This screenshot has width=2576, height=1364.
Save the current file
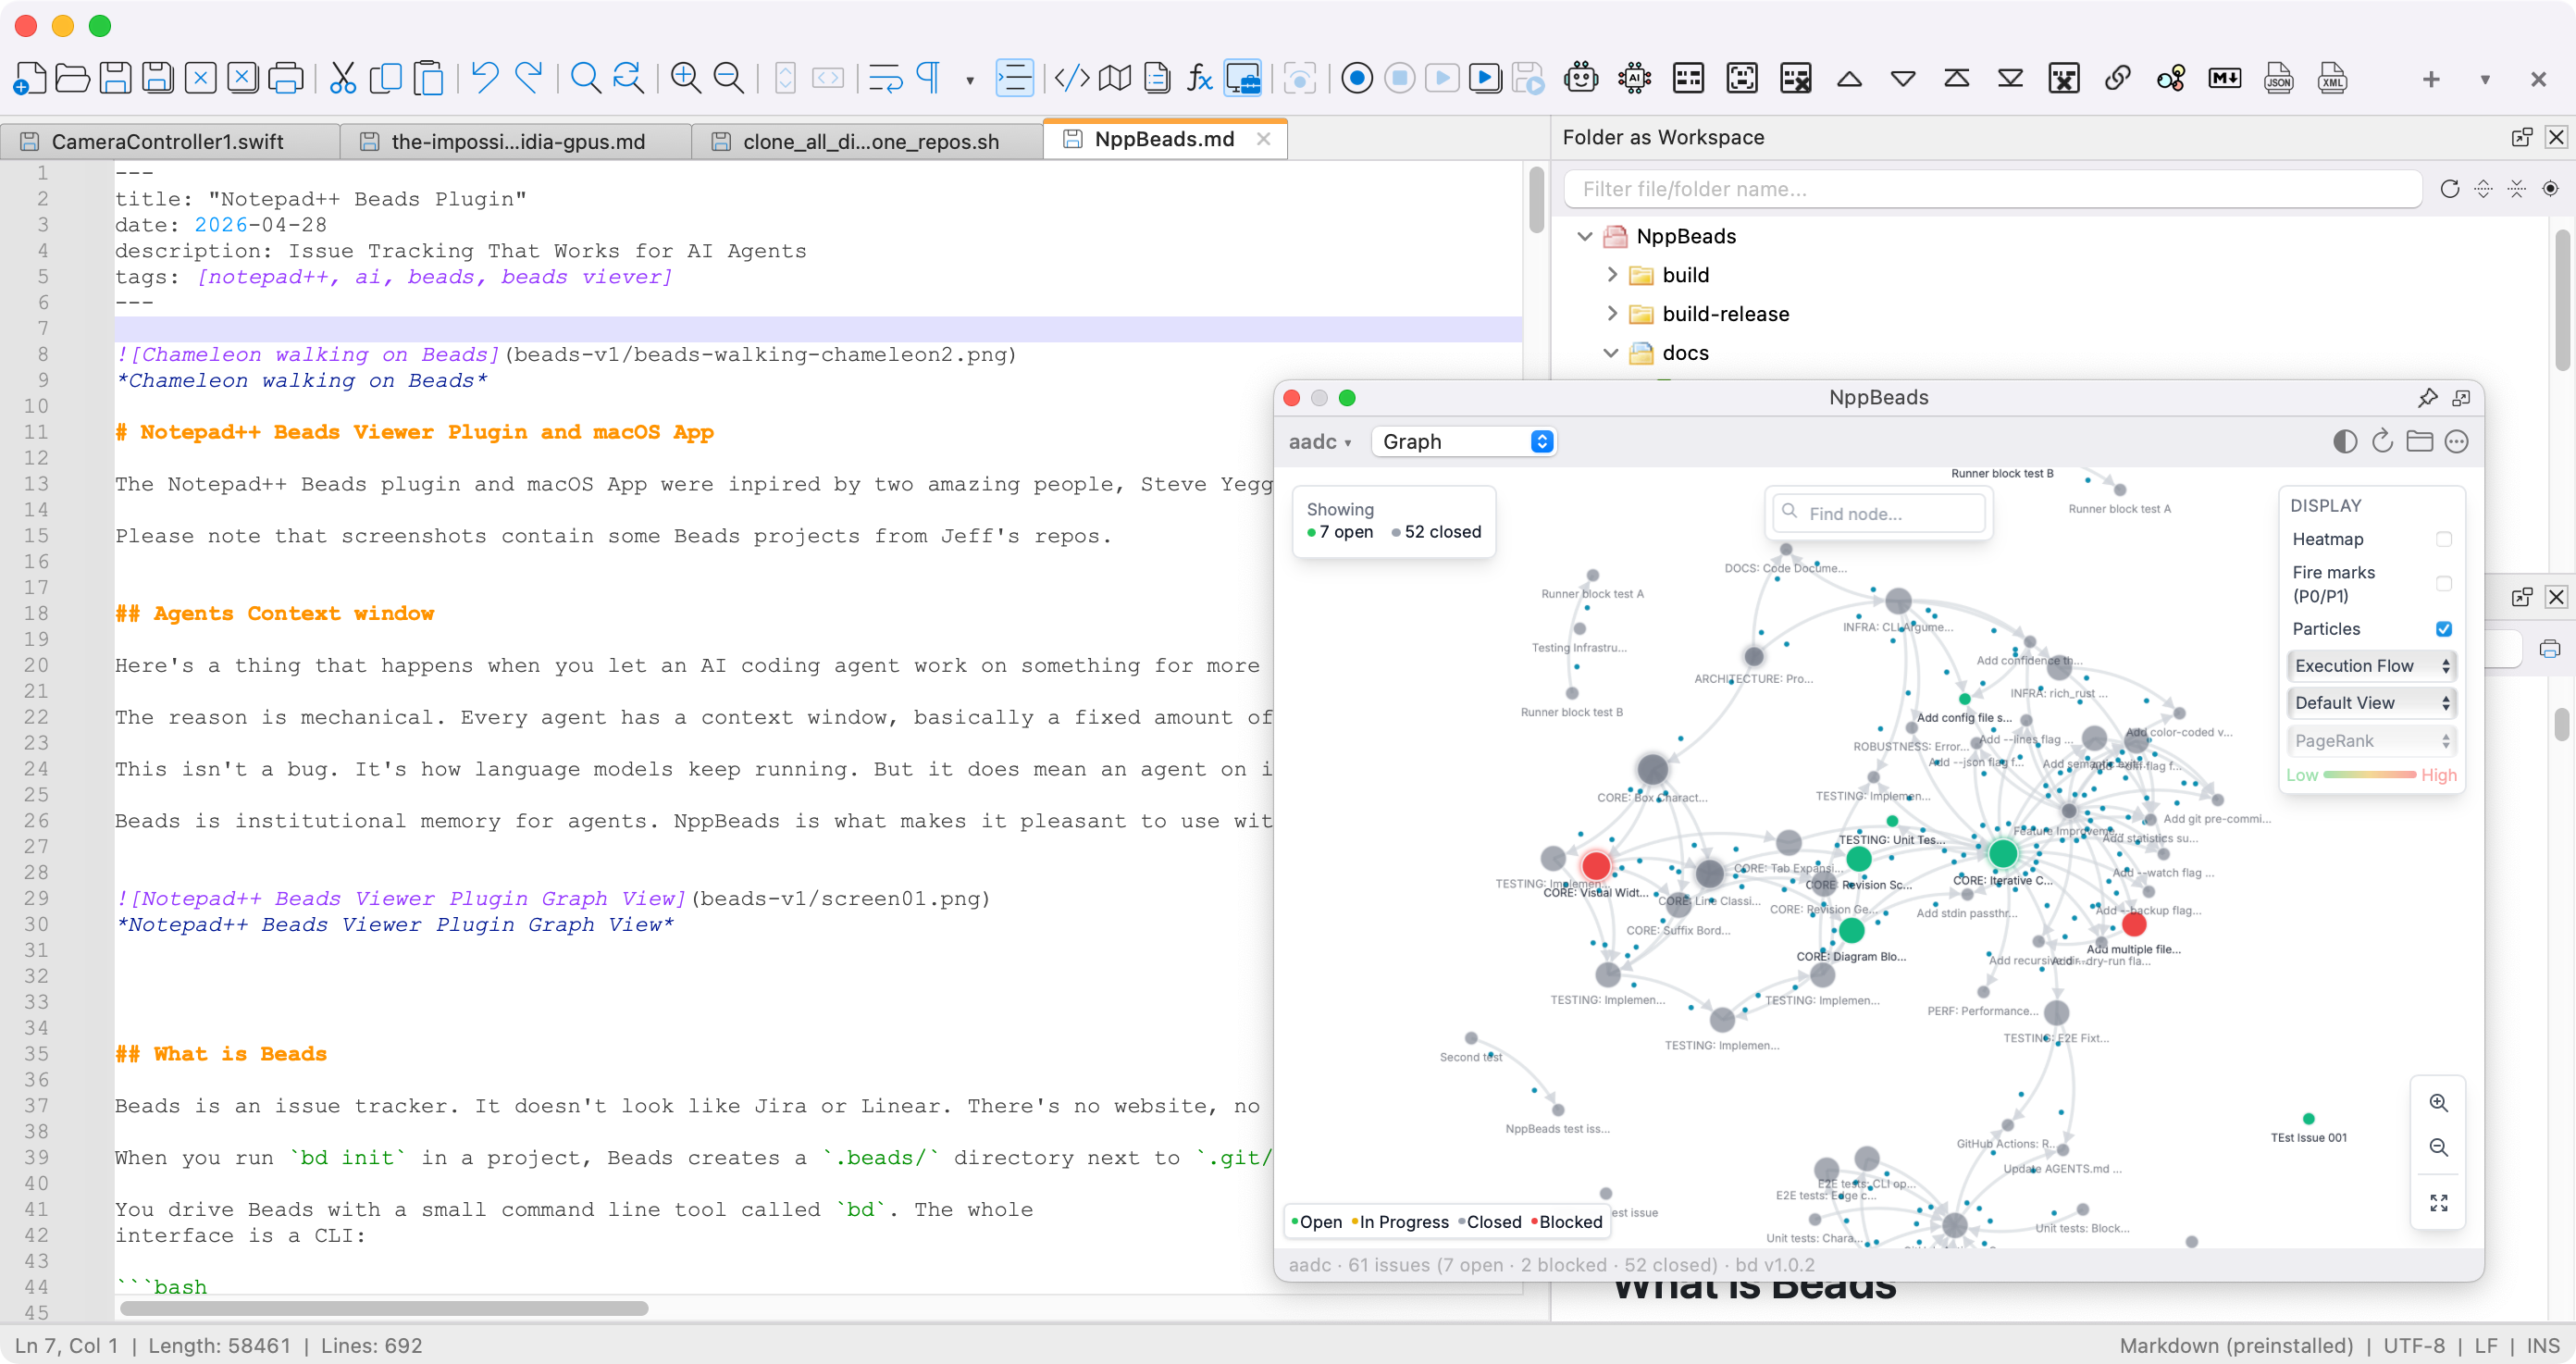[x=115, y=78]
